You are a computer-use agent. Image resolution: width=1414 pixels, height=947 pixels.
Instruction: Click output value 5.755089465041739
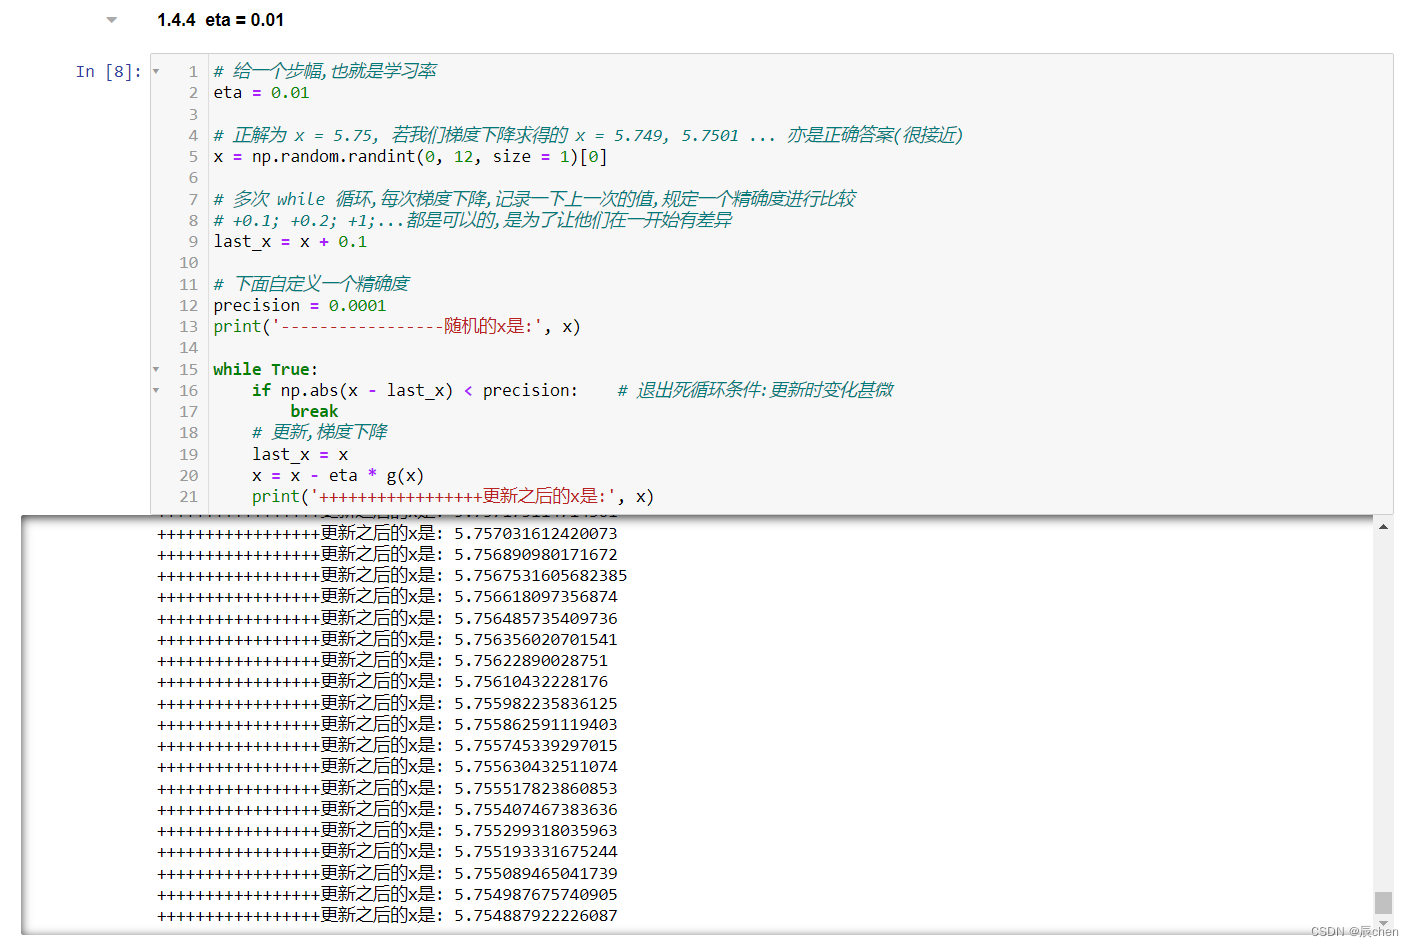click(536, 874)
